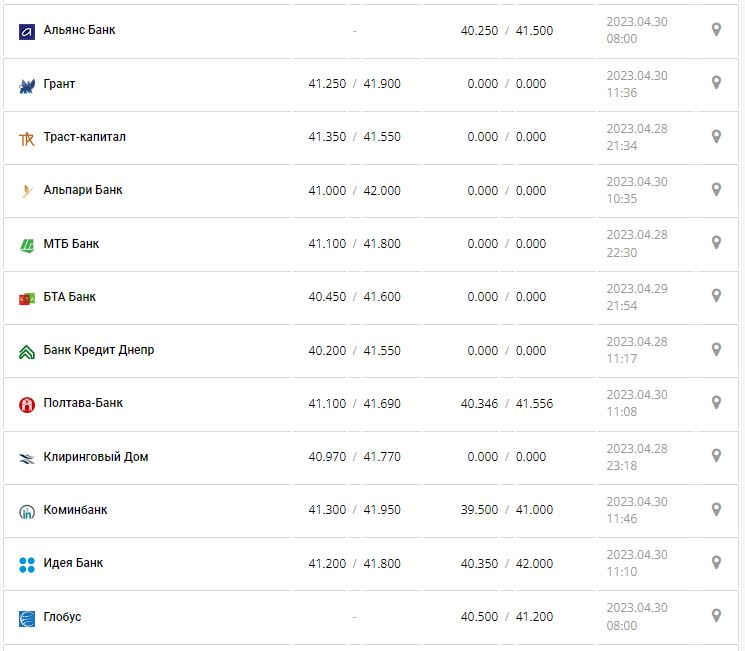Show Альпари Банк branches via map pin

716,189
